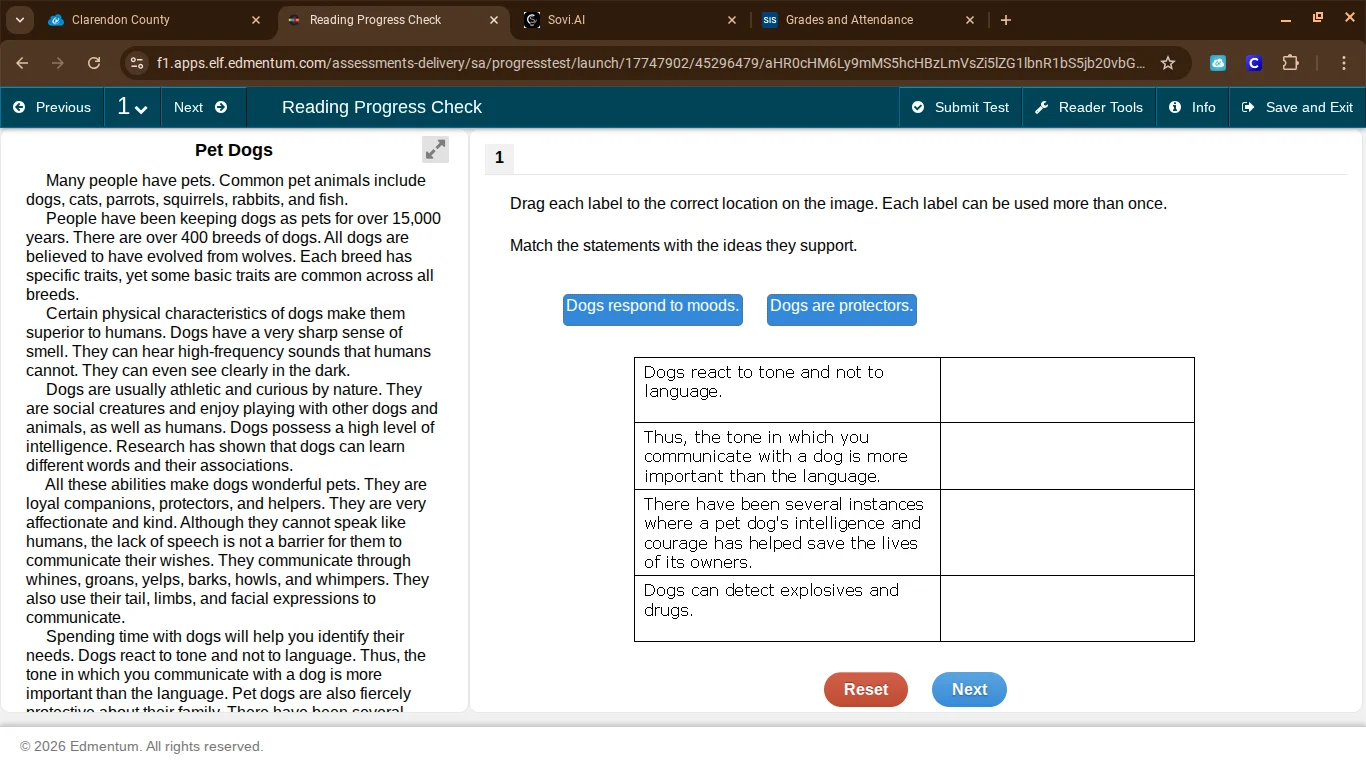The height and width of the screenshot is (768, 1366).
Task: Click answer cell beside 'Dogs can detect explosives'
Action: click(1067, 608)
